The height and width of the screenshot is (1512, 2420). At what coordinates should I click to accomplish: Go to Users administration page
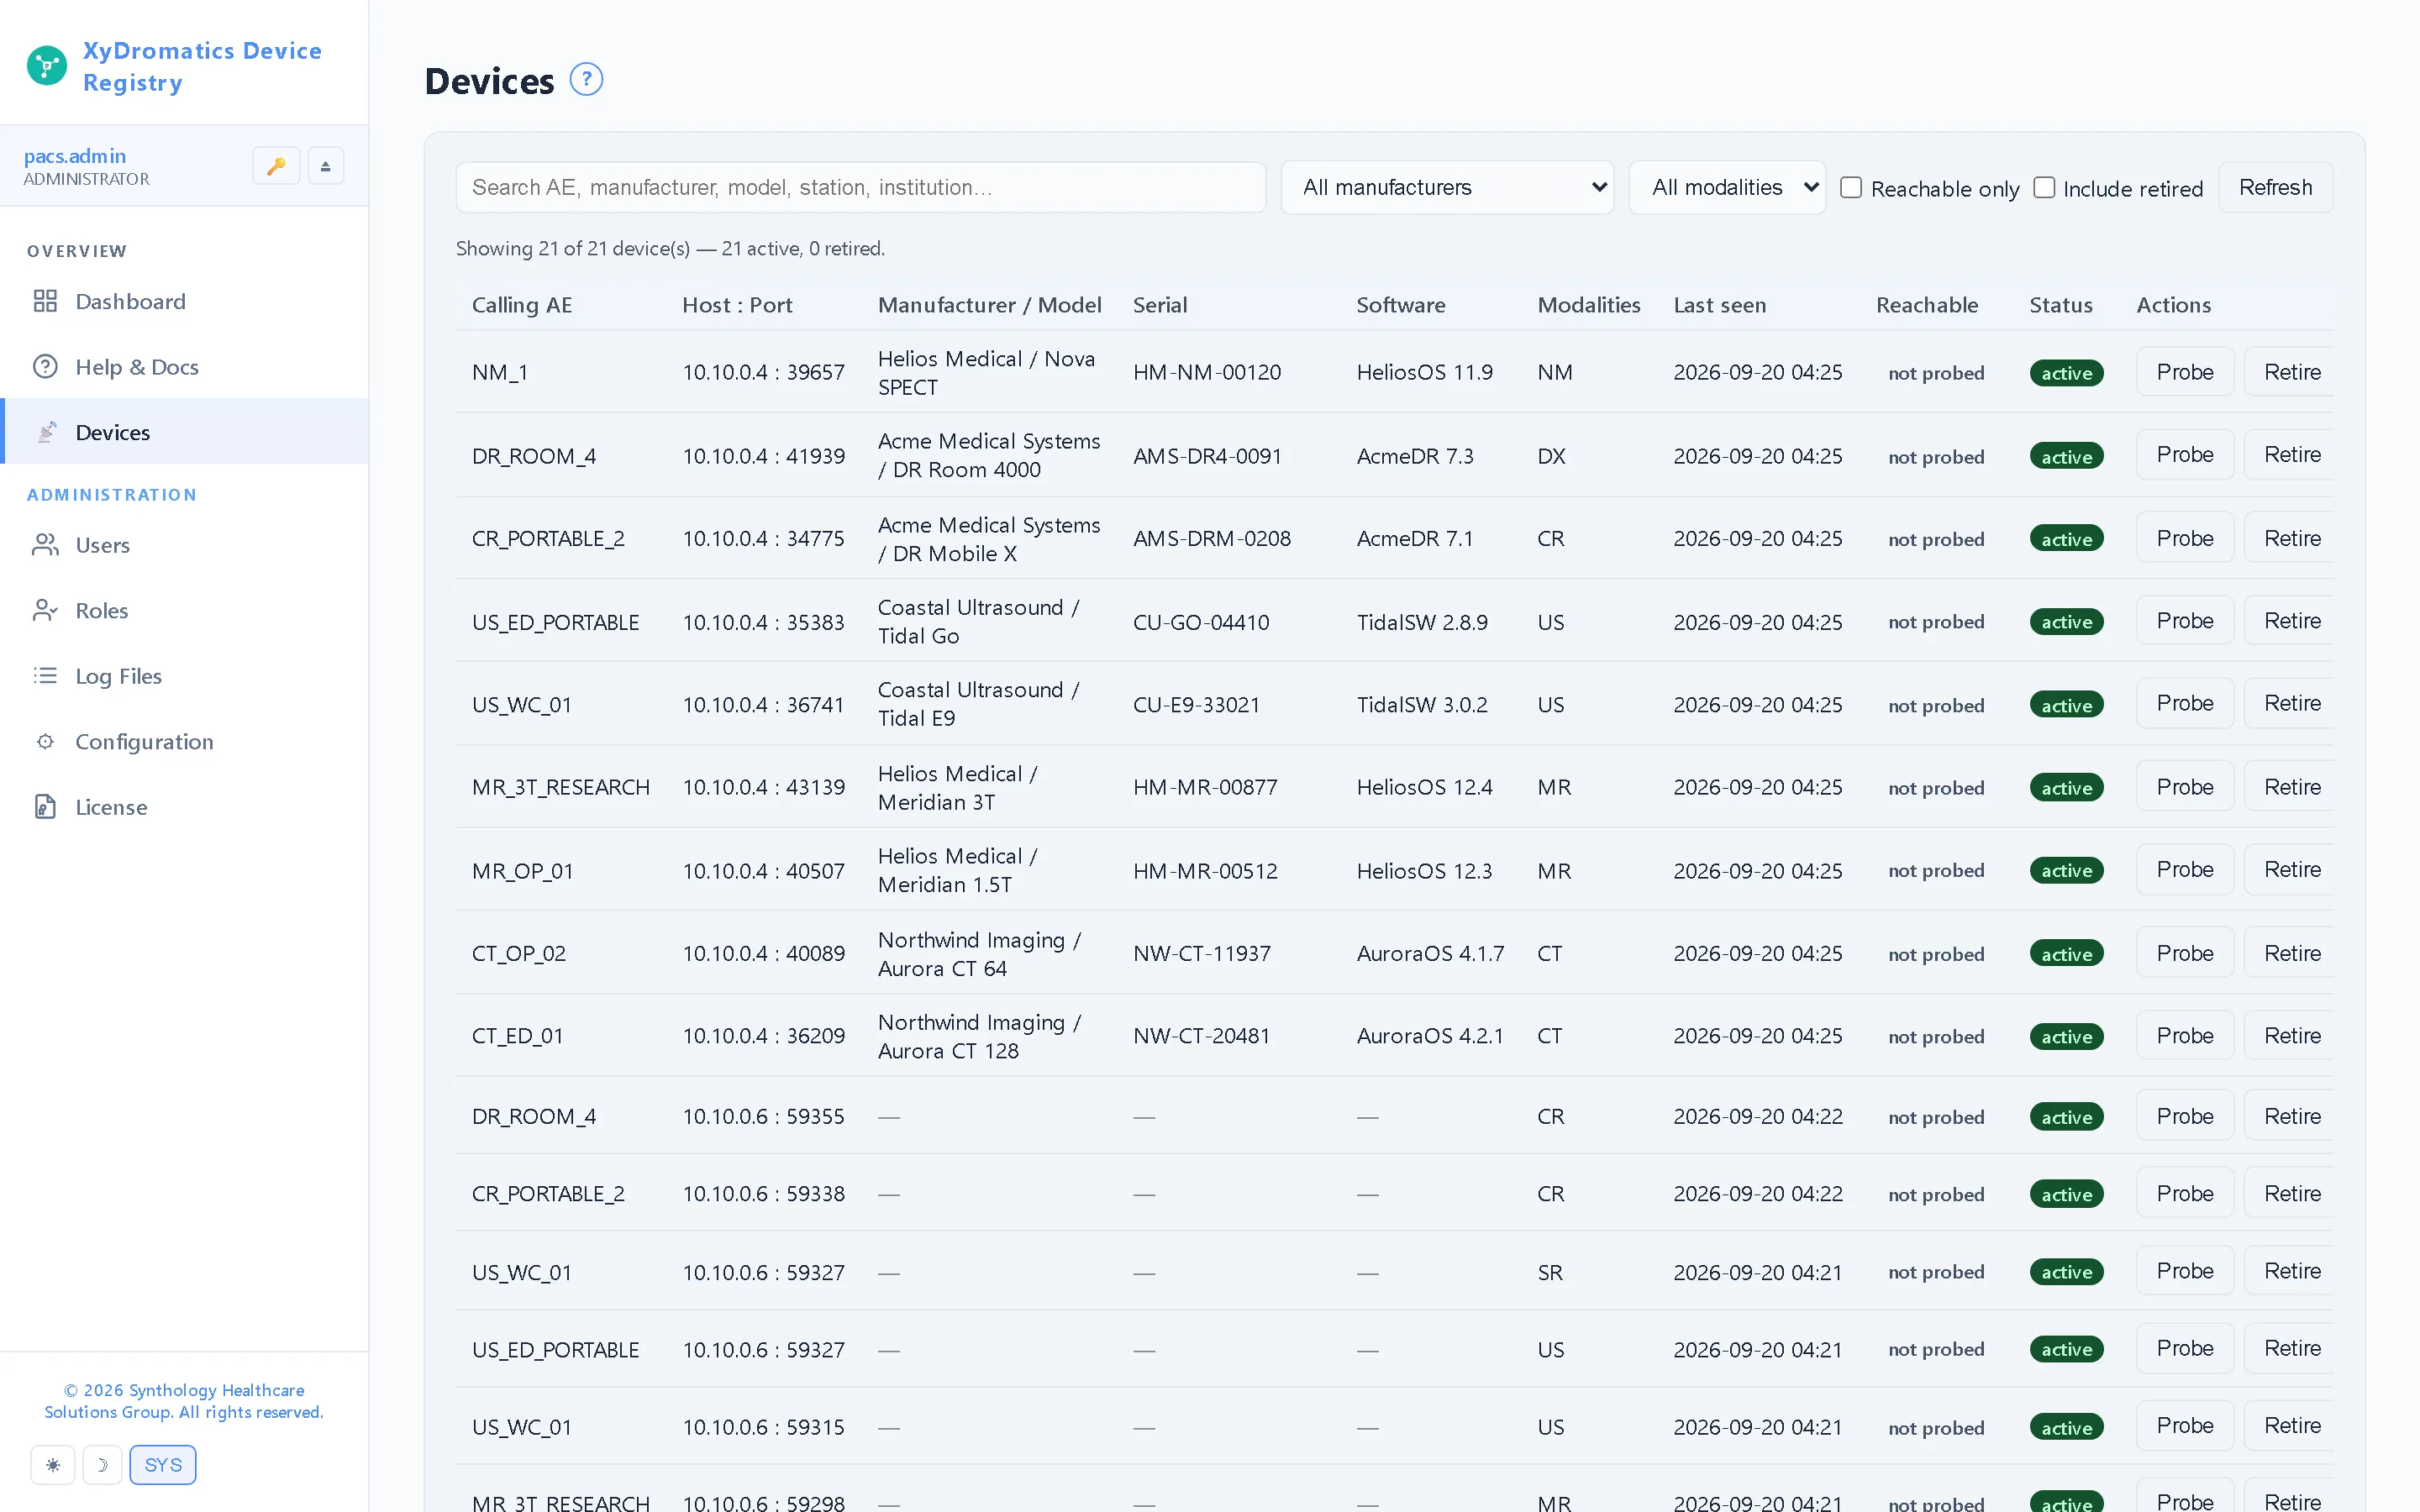tap(184, 545)
